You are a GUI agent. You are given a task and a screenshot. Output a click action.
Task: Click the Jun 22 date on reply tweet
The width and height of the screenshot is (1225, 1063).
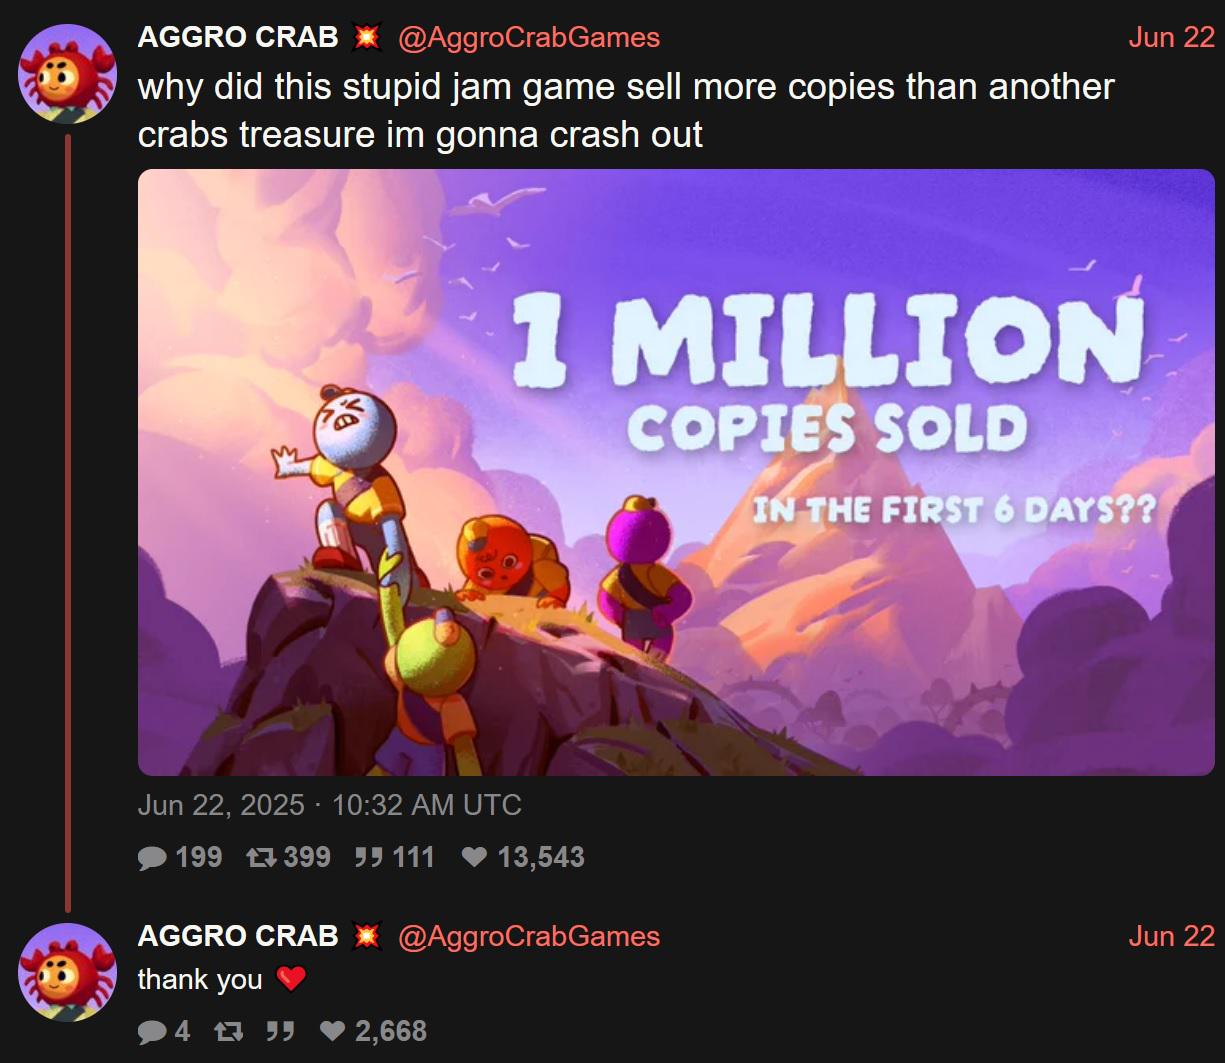coord(1171,936)
